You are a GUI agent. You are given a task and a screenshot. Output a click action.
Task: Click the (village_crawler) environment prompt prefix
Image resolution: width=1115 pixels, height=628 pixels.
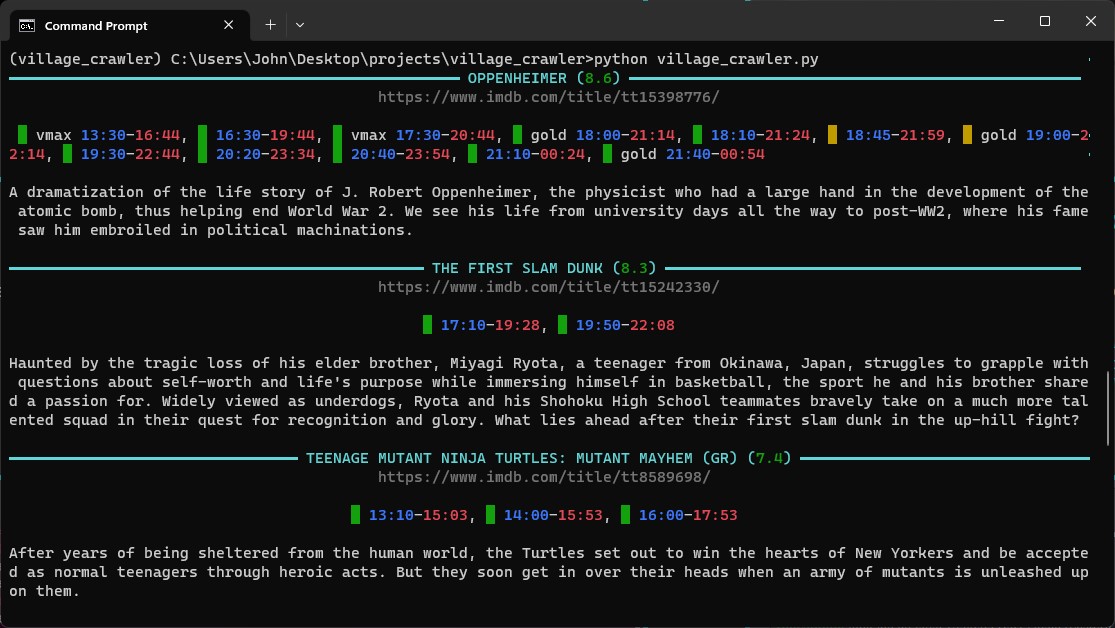85,59
